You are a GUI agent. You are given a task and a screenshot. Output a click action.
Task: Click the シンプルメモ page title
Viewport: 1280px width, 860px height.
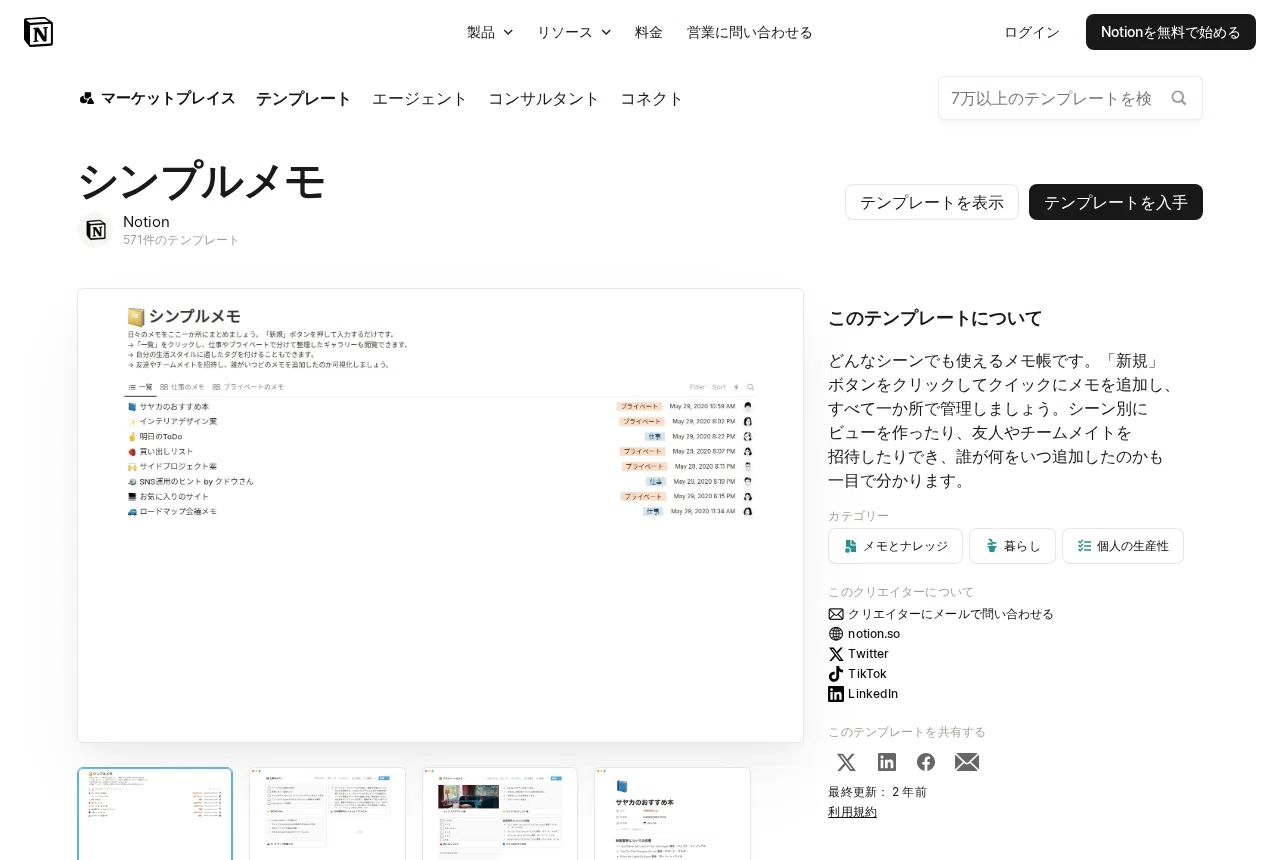click(x=202, y=182)
